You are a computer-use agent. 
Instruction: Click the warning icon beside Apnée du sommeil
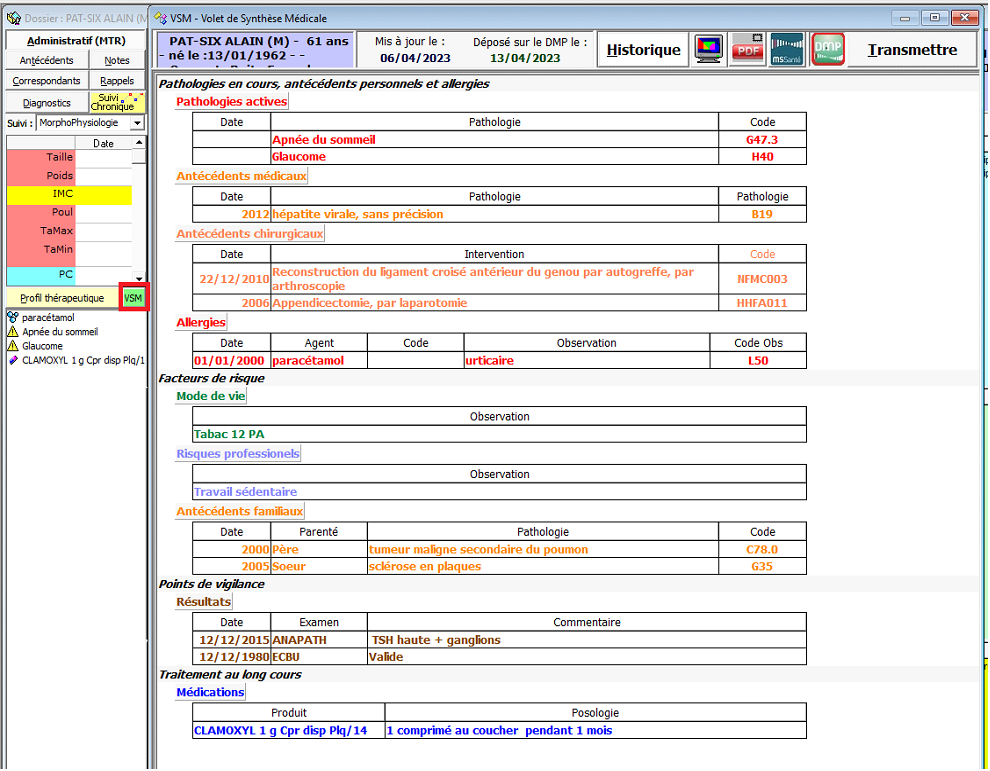[13, 332]
